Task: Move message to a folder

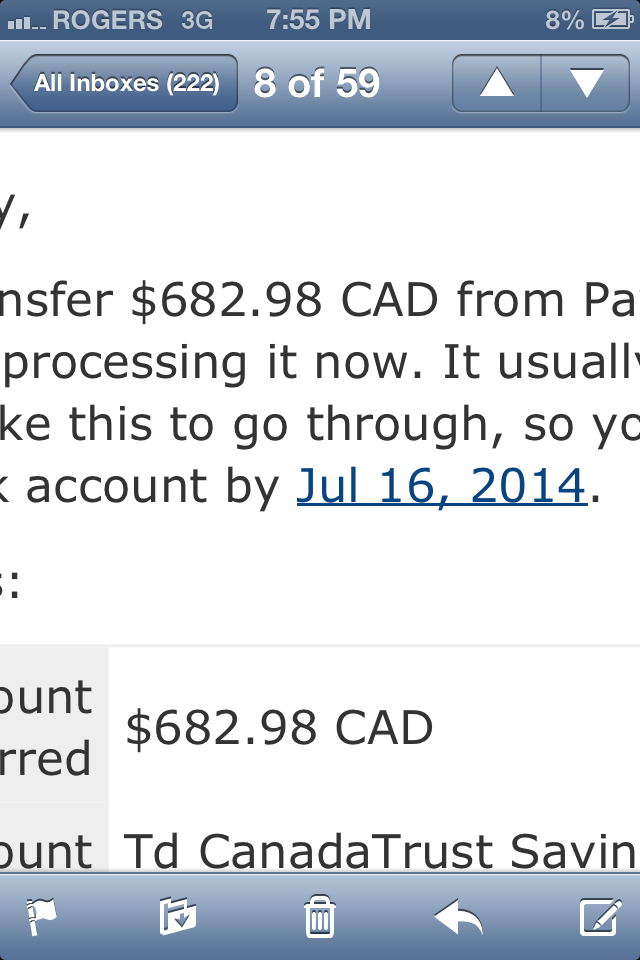Action: tap(178, 916)
